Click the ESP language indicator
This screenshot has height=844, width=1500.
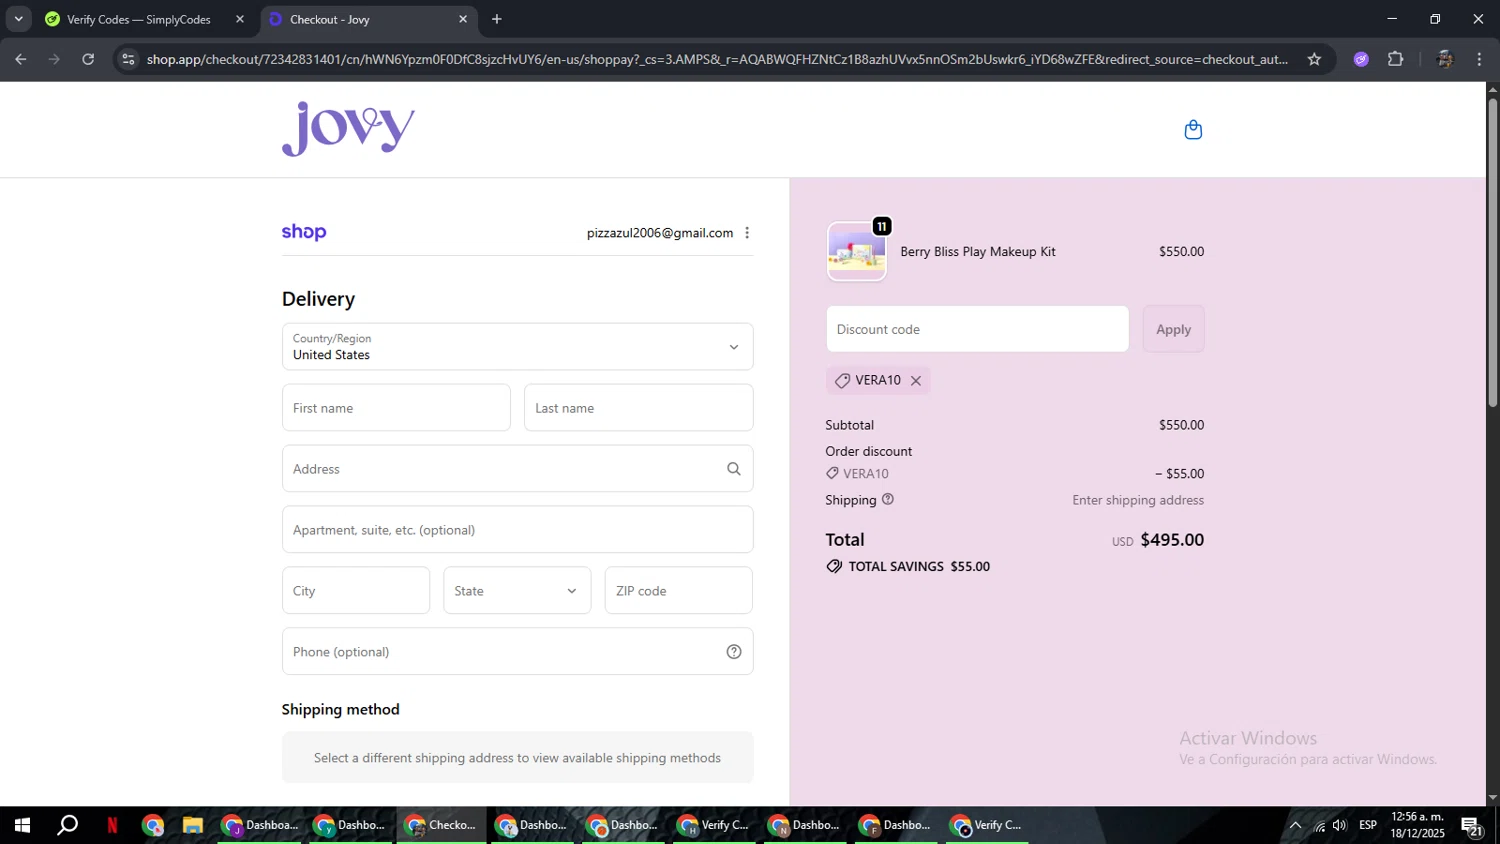(x=1368, y=825)
